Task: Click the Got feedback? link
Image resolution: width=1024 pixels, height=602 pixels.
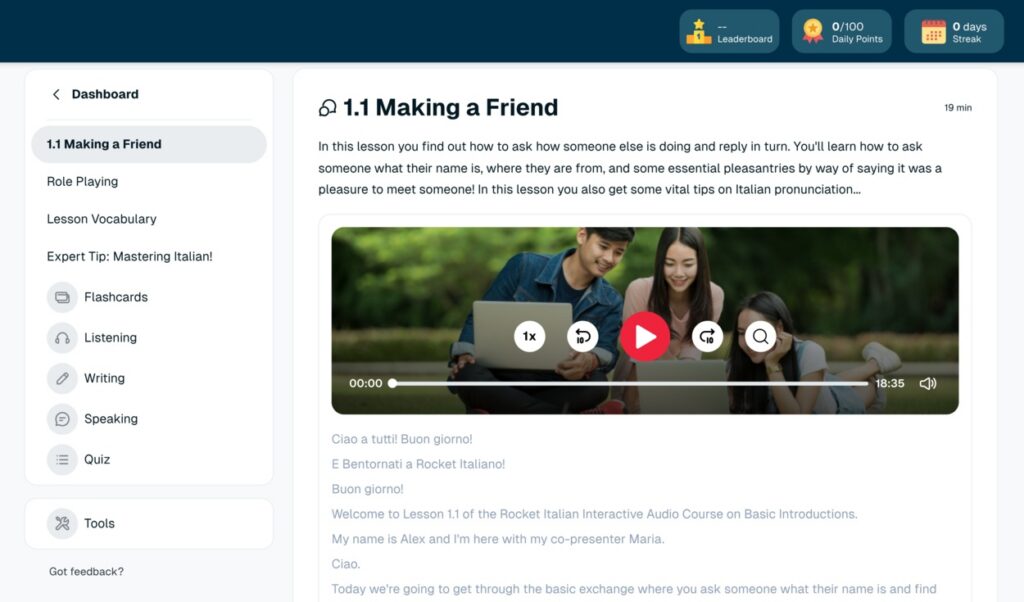Action: click(86, 572)
